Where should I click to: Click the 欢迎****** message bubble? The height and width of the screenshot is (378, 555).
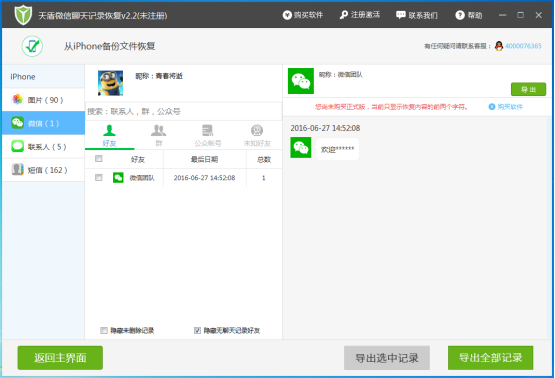337,149
